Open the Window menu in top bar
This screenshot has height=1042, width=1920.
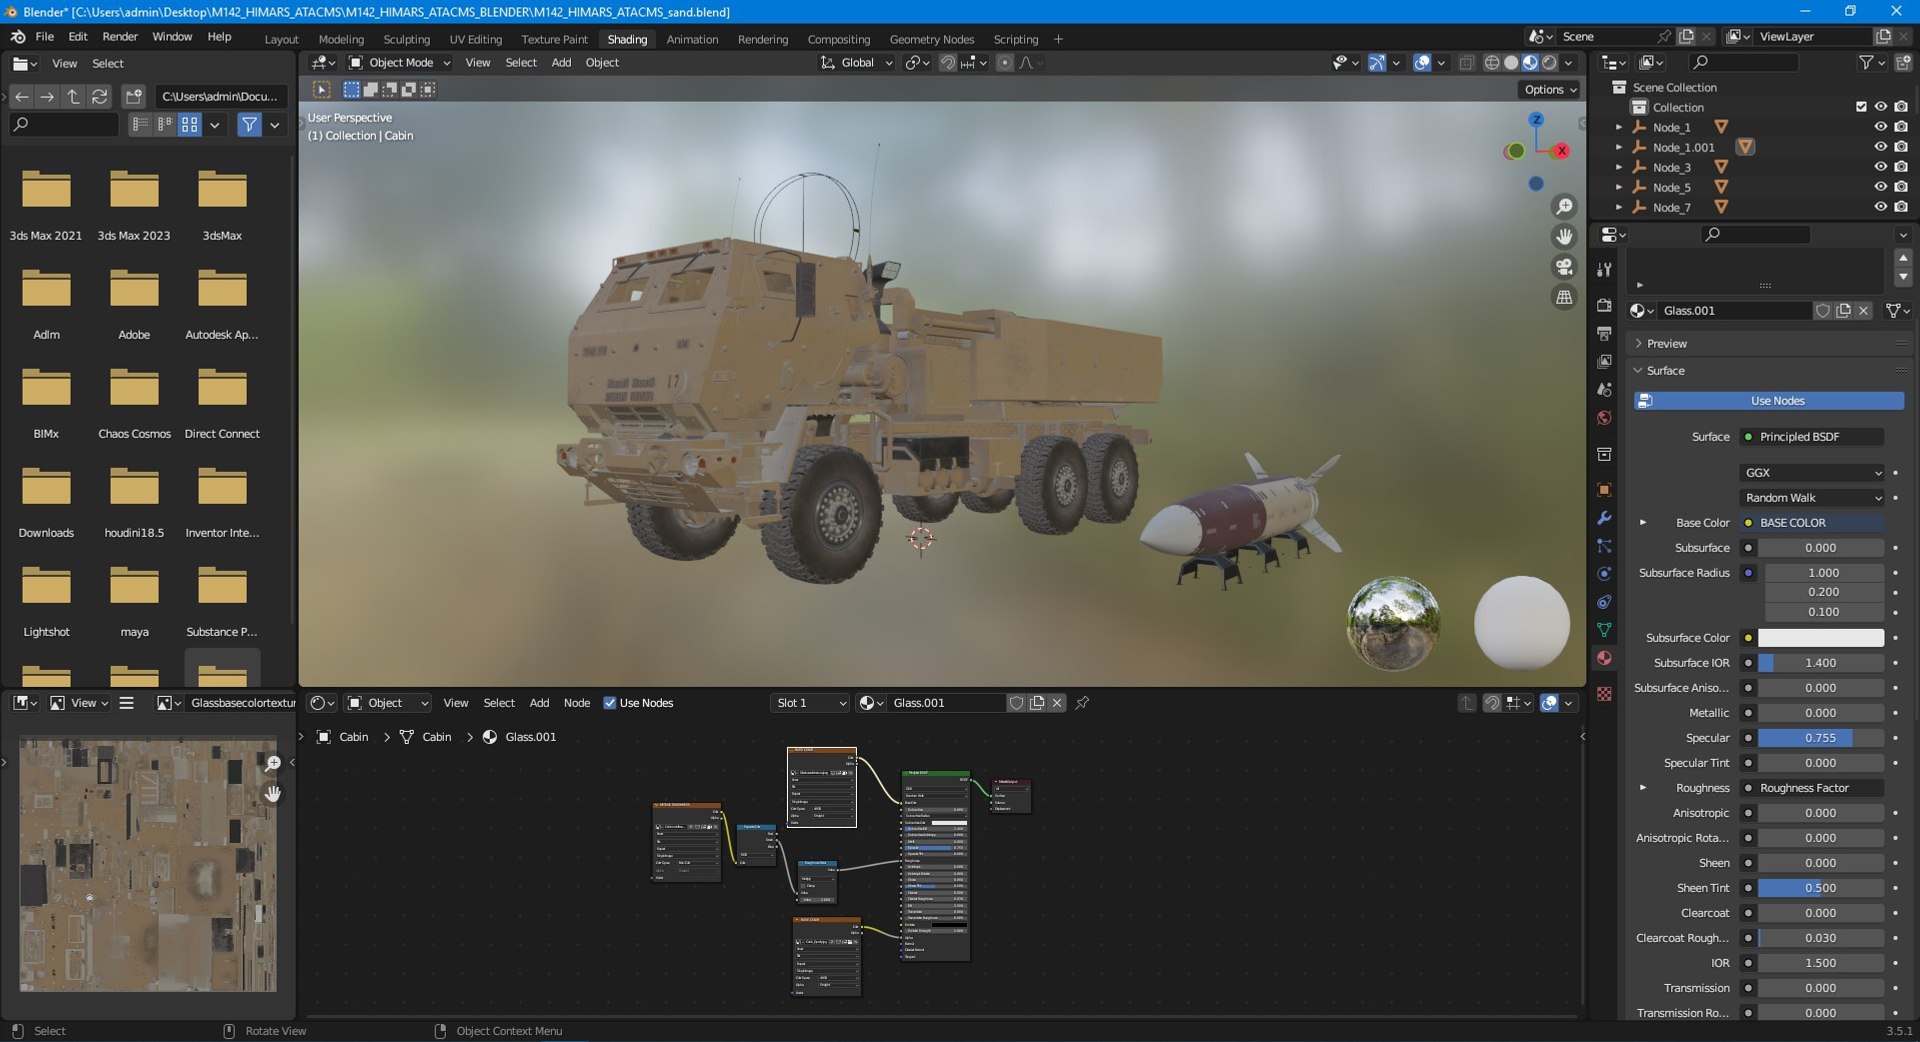click(172, 36)
